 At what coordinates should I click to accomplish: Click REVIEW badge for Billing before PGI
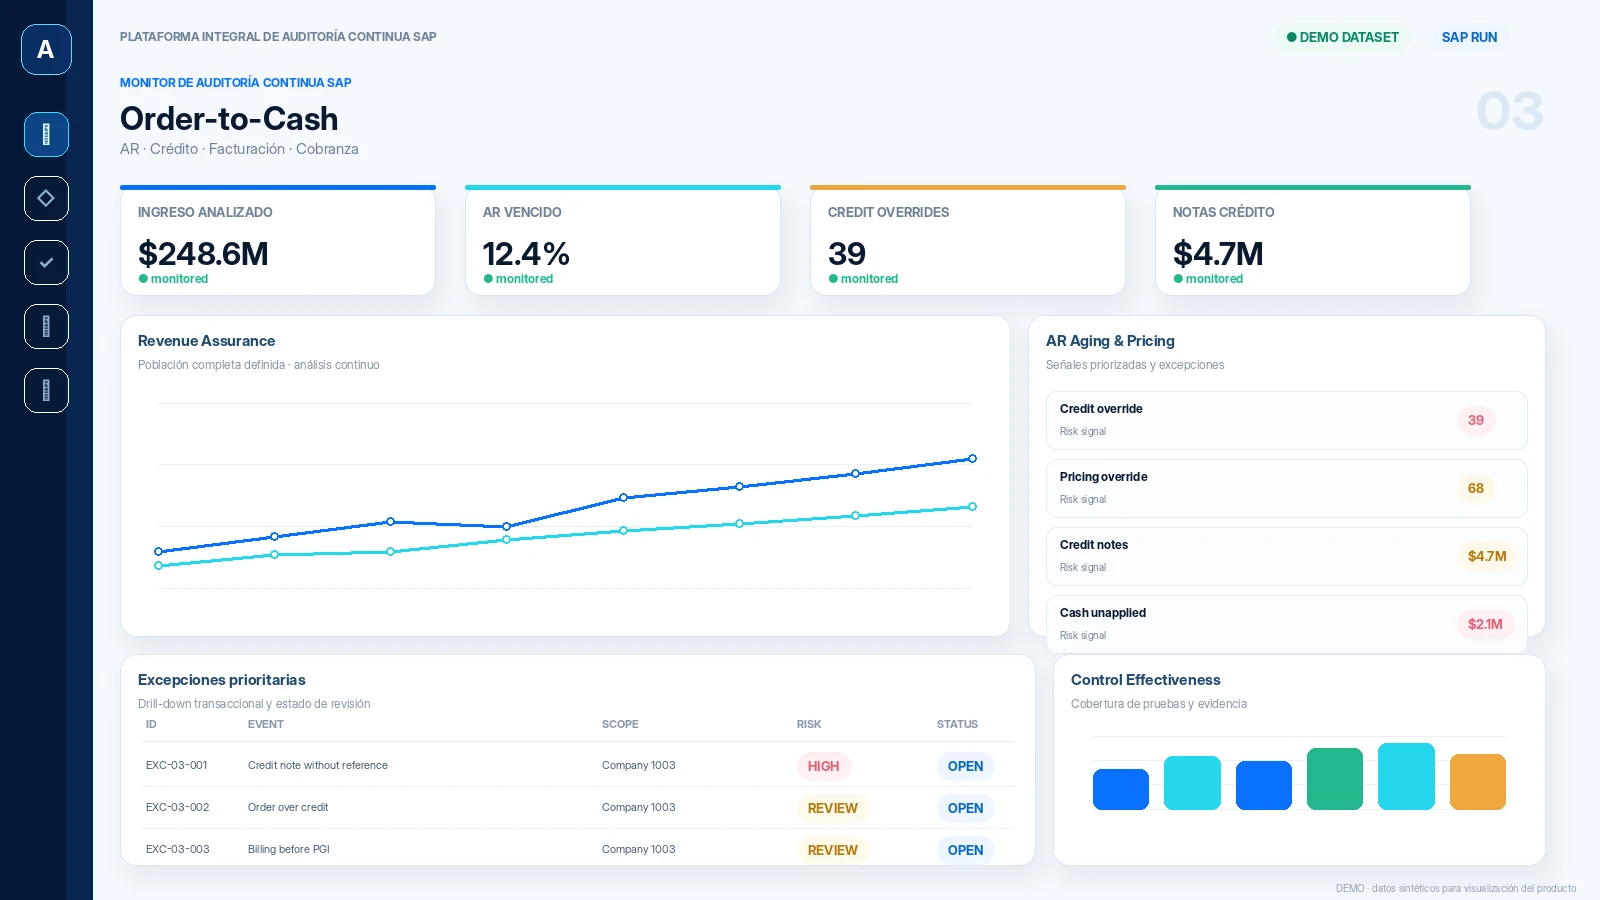[x=833, y=850]
